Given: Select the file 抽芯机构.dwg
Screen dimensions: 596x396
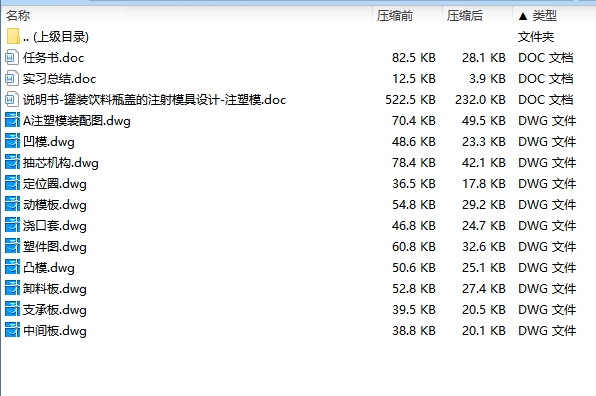Looking at the screenshot, I should click(x=60, y=163).
